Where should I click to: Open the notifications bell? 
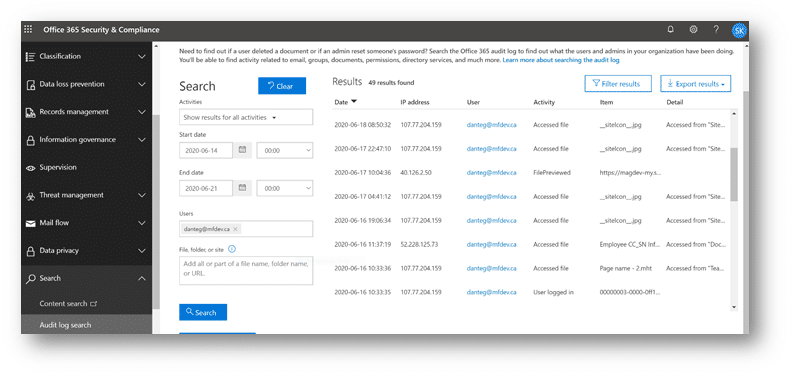(x=670, y=30)
